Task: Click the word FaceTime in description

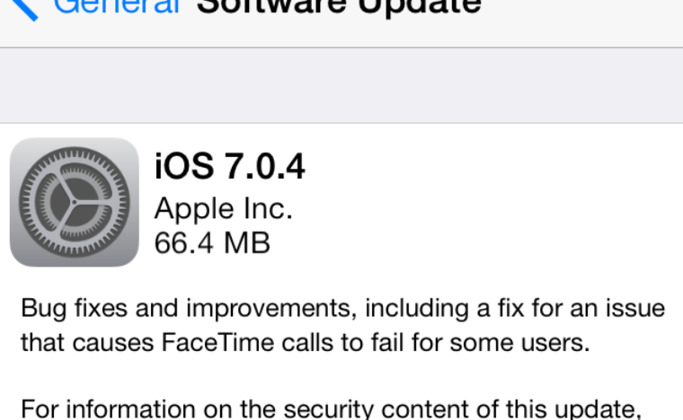Action: pos(218,342)
